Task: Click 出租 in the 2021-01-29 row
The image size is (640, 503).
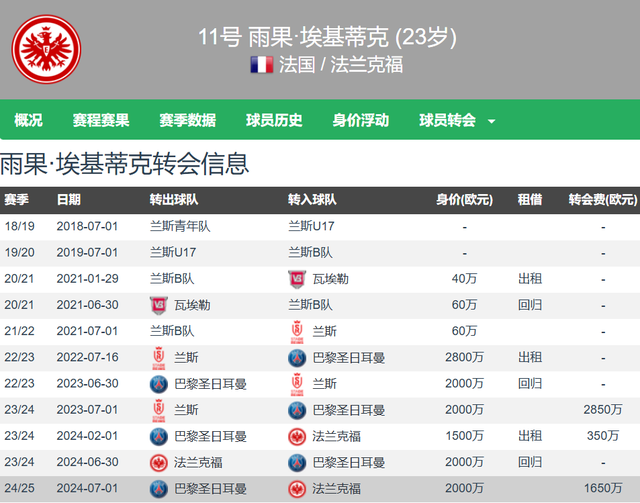Action: click(530, 279)
